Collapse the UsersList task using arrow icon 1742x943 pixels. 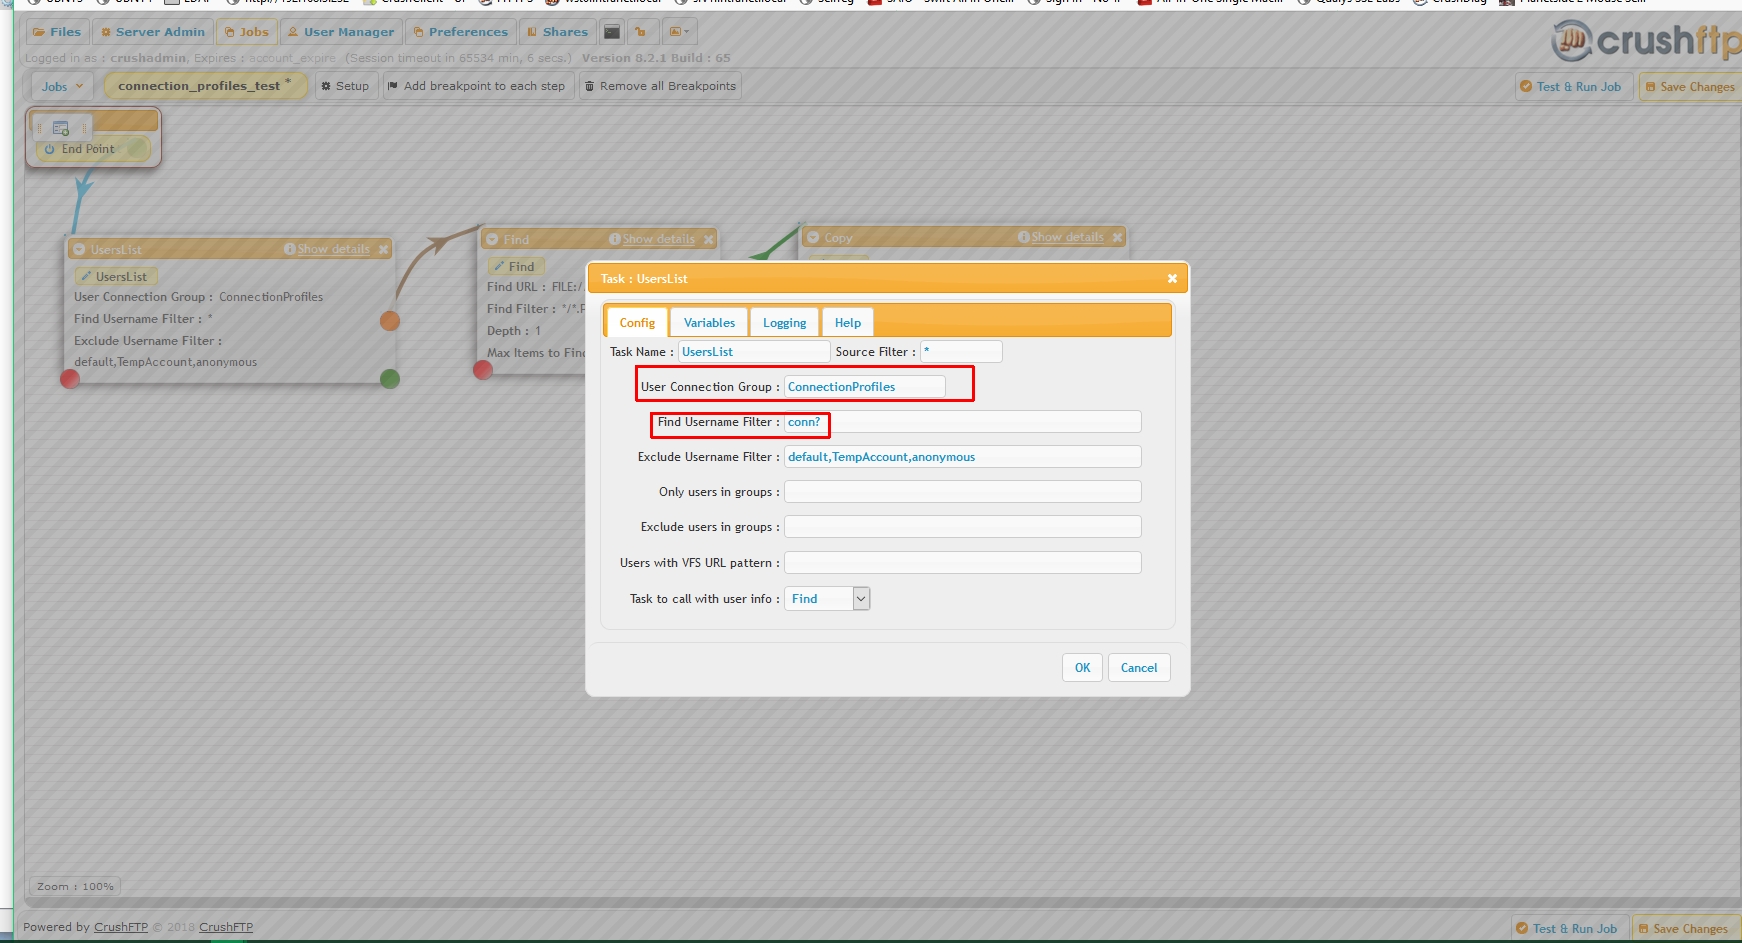pyautogui.click(x=79, y=250)
